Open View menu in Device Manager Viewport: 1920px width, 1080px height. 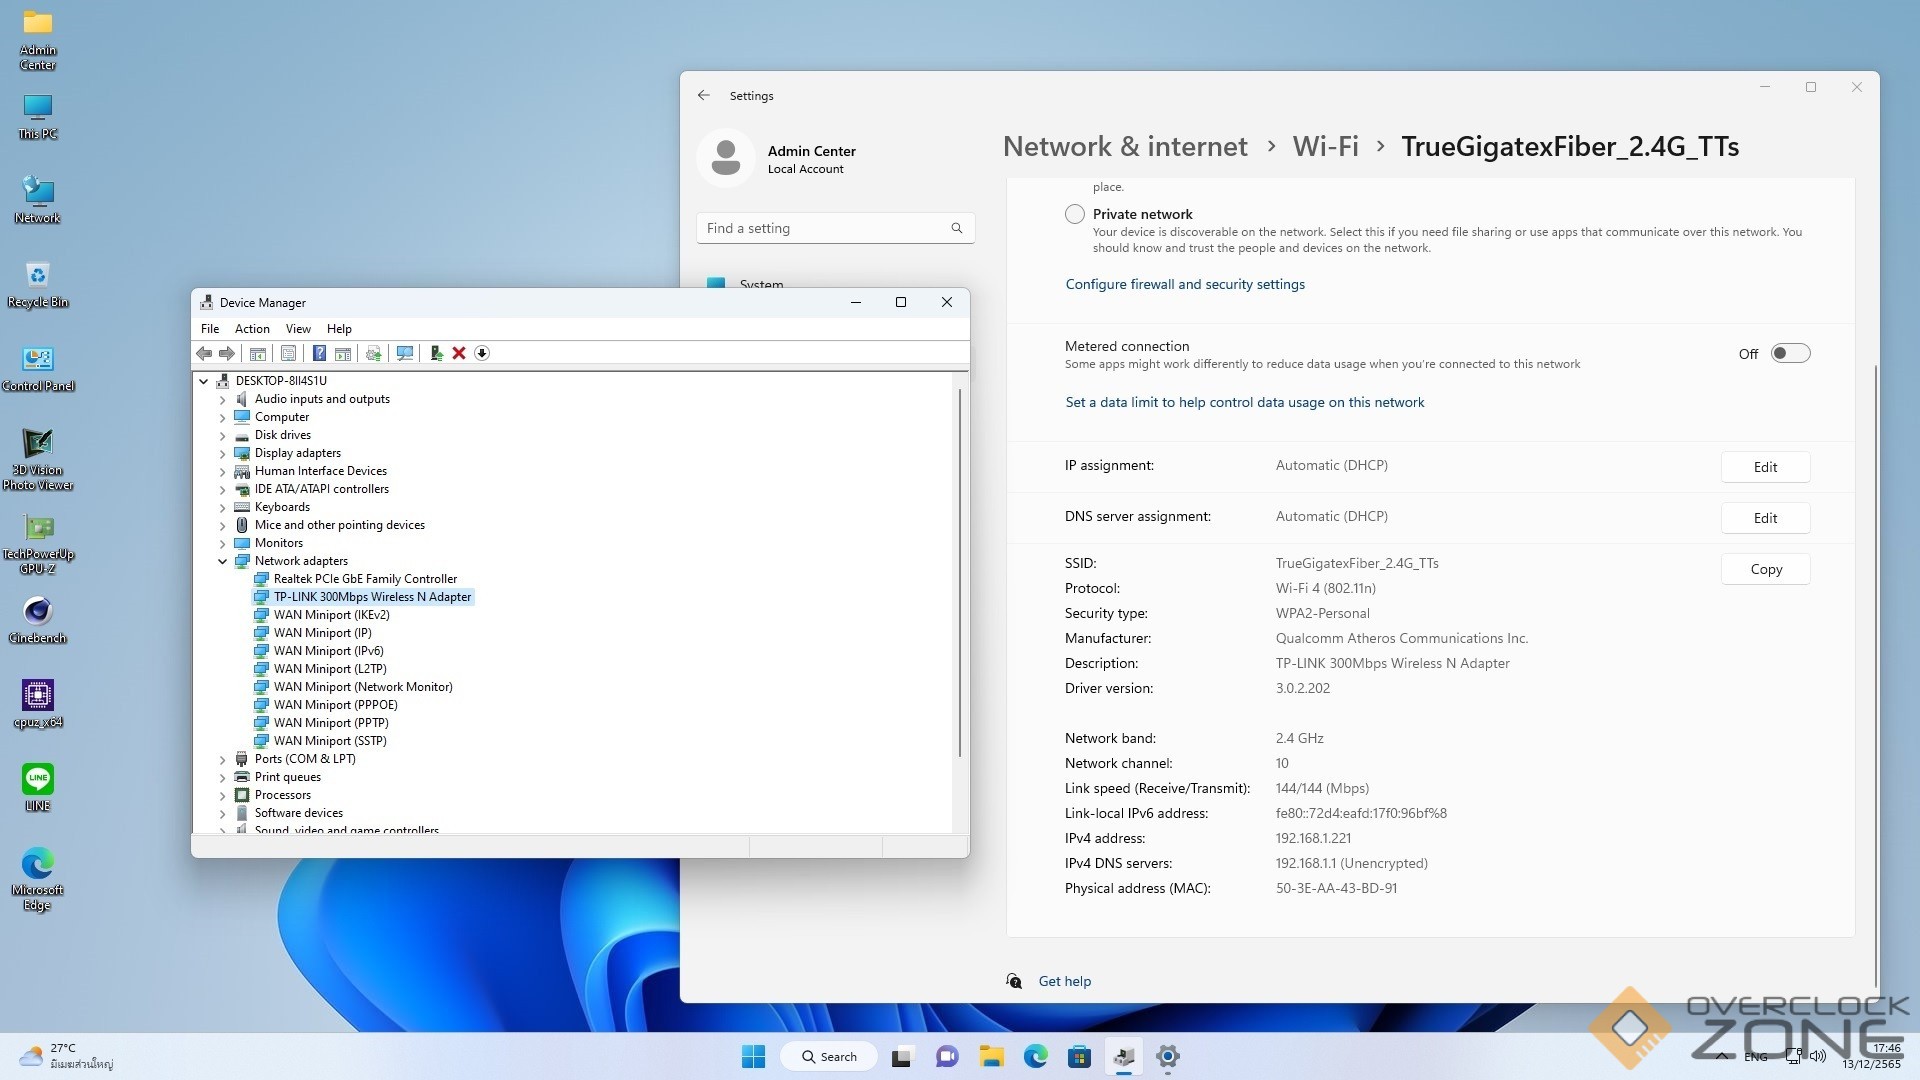tap(298, 328)
